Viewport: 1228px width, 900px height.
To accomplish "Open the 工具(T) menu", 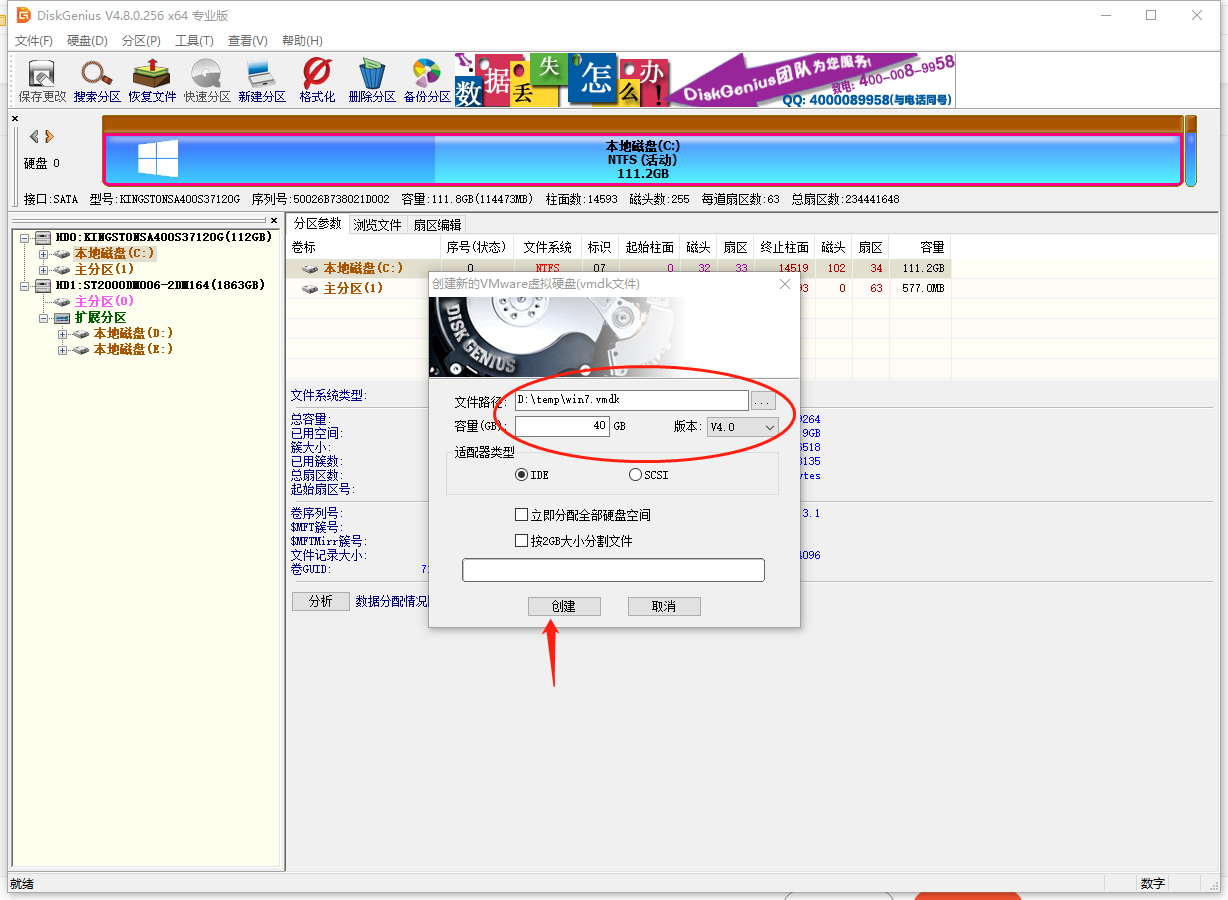I will [x=193, y=40].
